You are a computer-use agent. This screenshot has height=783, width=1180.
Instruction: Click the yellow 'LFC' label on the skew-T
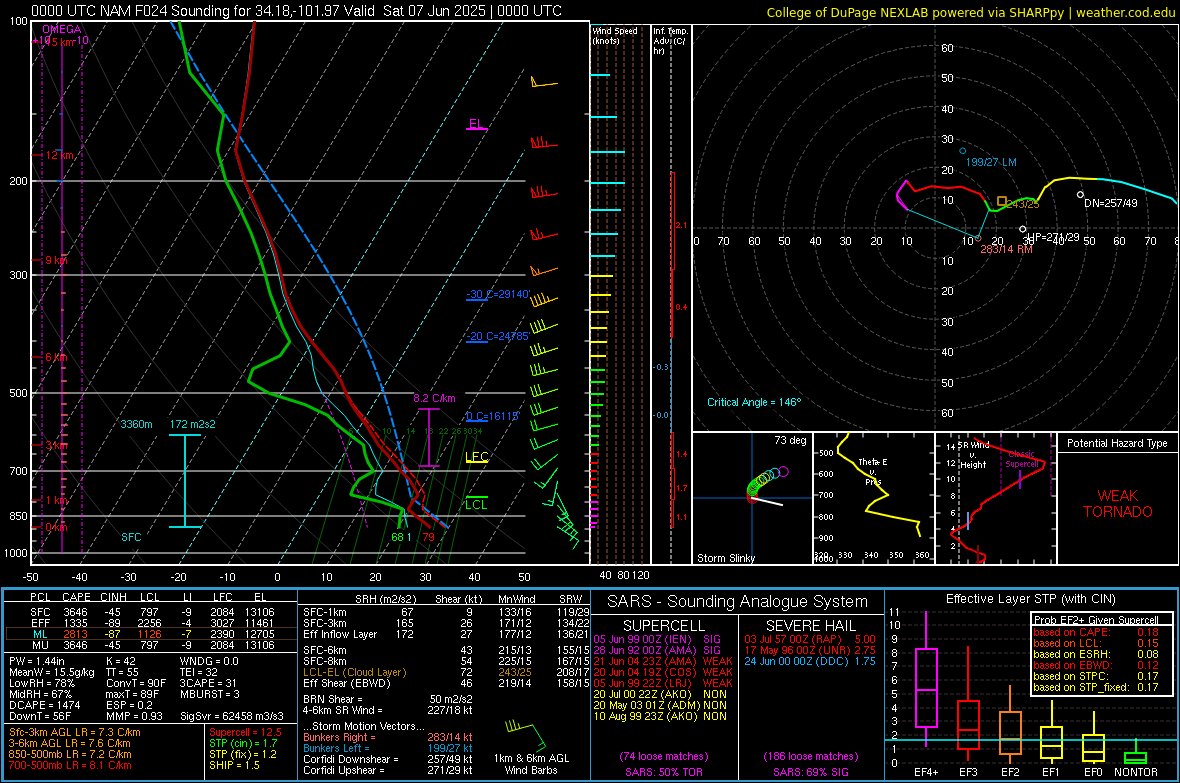[476, 456]
